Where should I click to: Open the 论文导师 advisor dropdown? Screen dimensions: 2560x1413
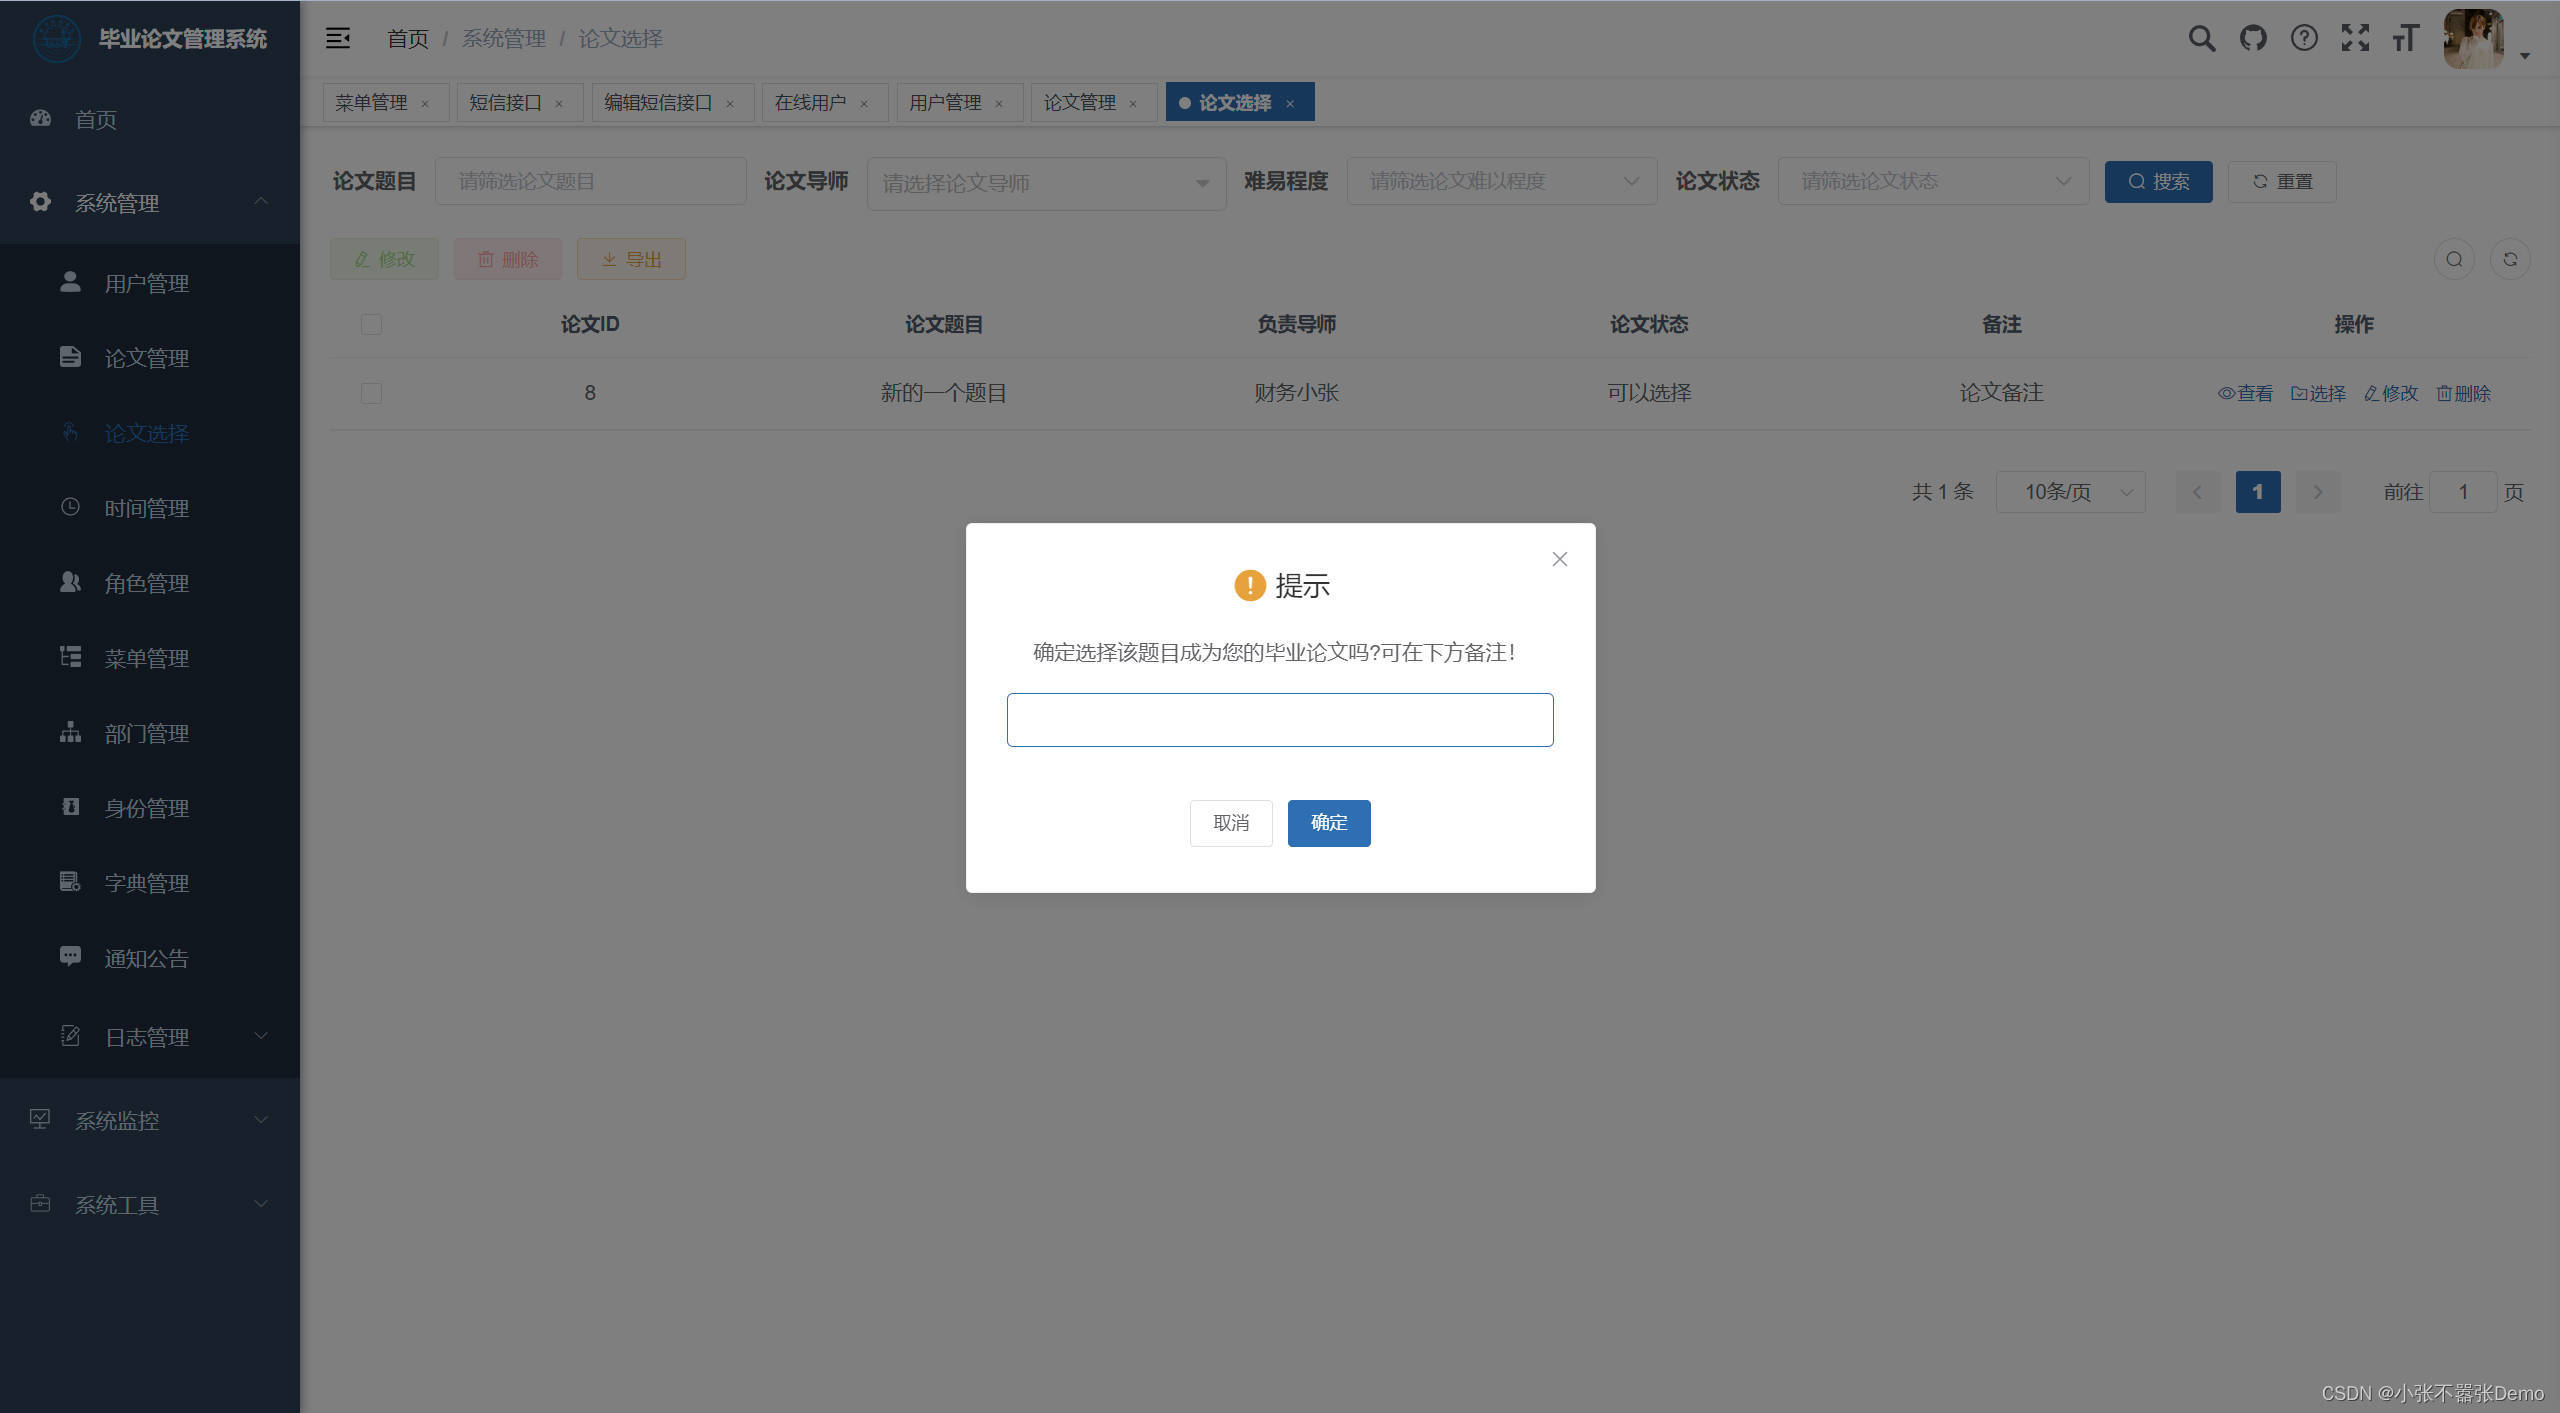[x=1046, y=183]
